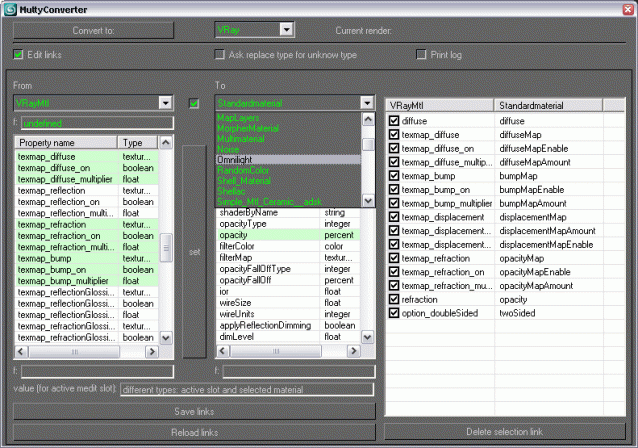Screen dimensions: 638x448
Task: Uncheck the texmap_refraction link checkbox
Action: pos(393,258)
